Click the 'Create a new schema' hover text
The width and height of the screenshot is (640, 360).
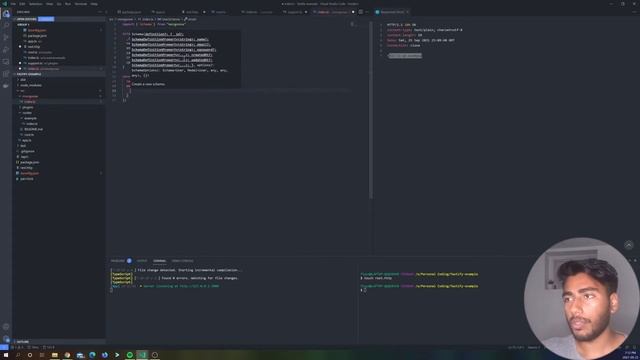[x=148, y=84]
